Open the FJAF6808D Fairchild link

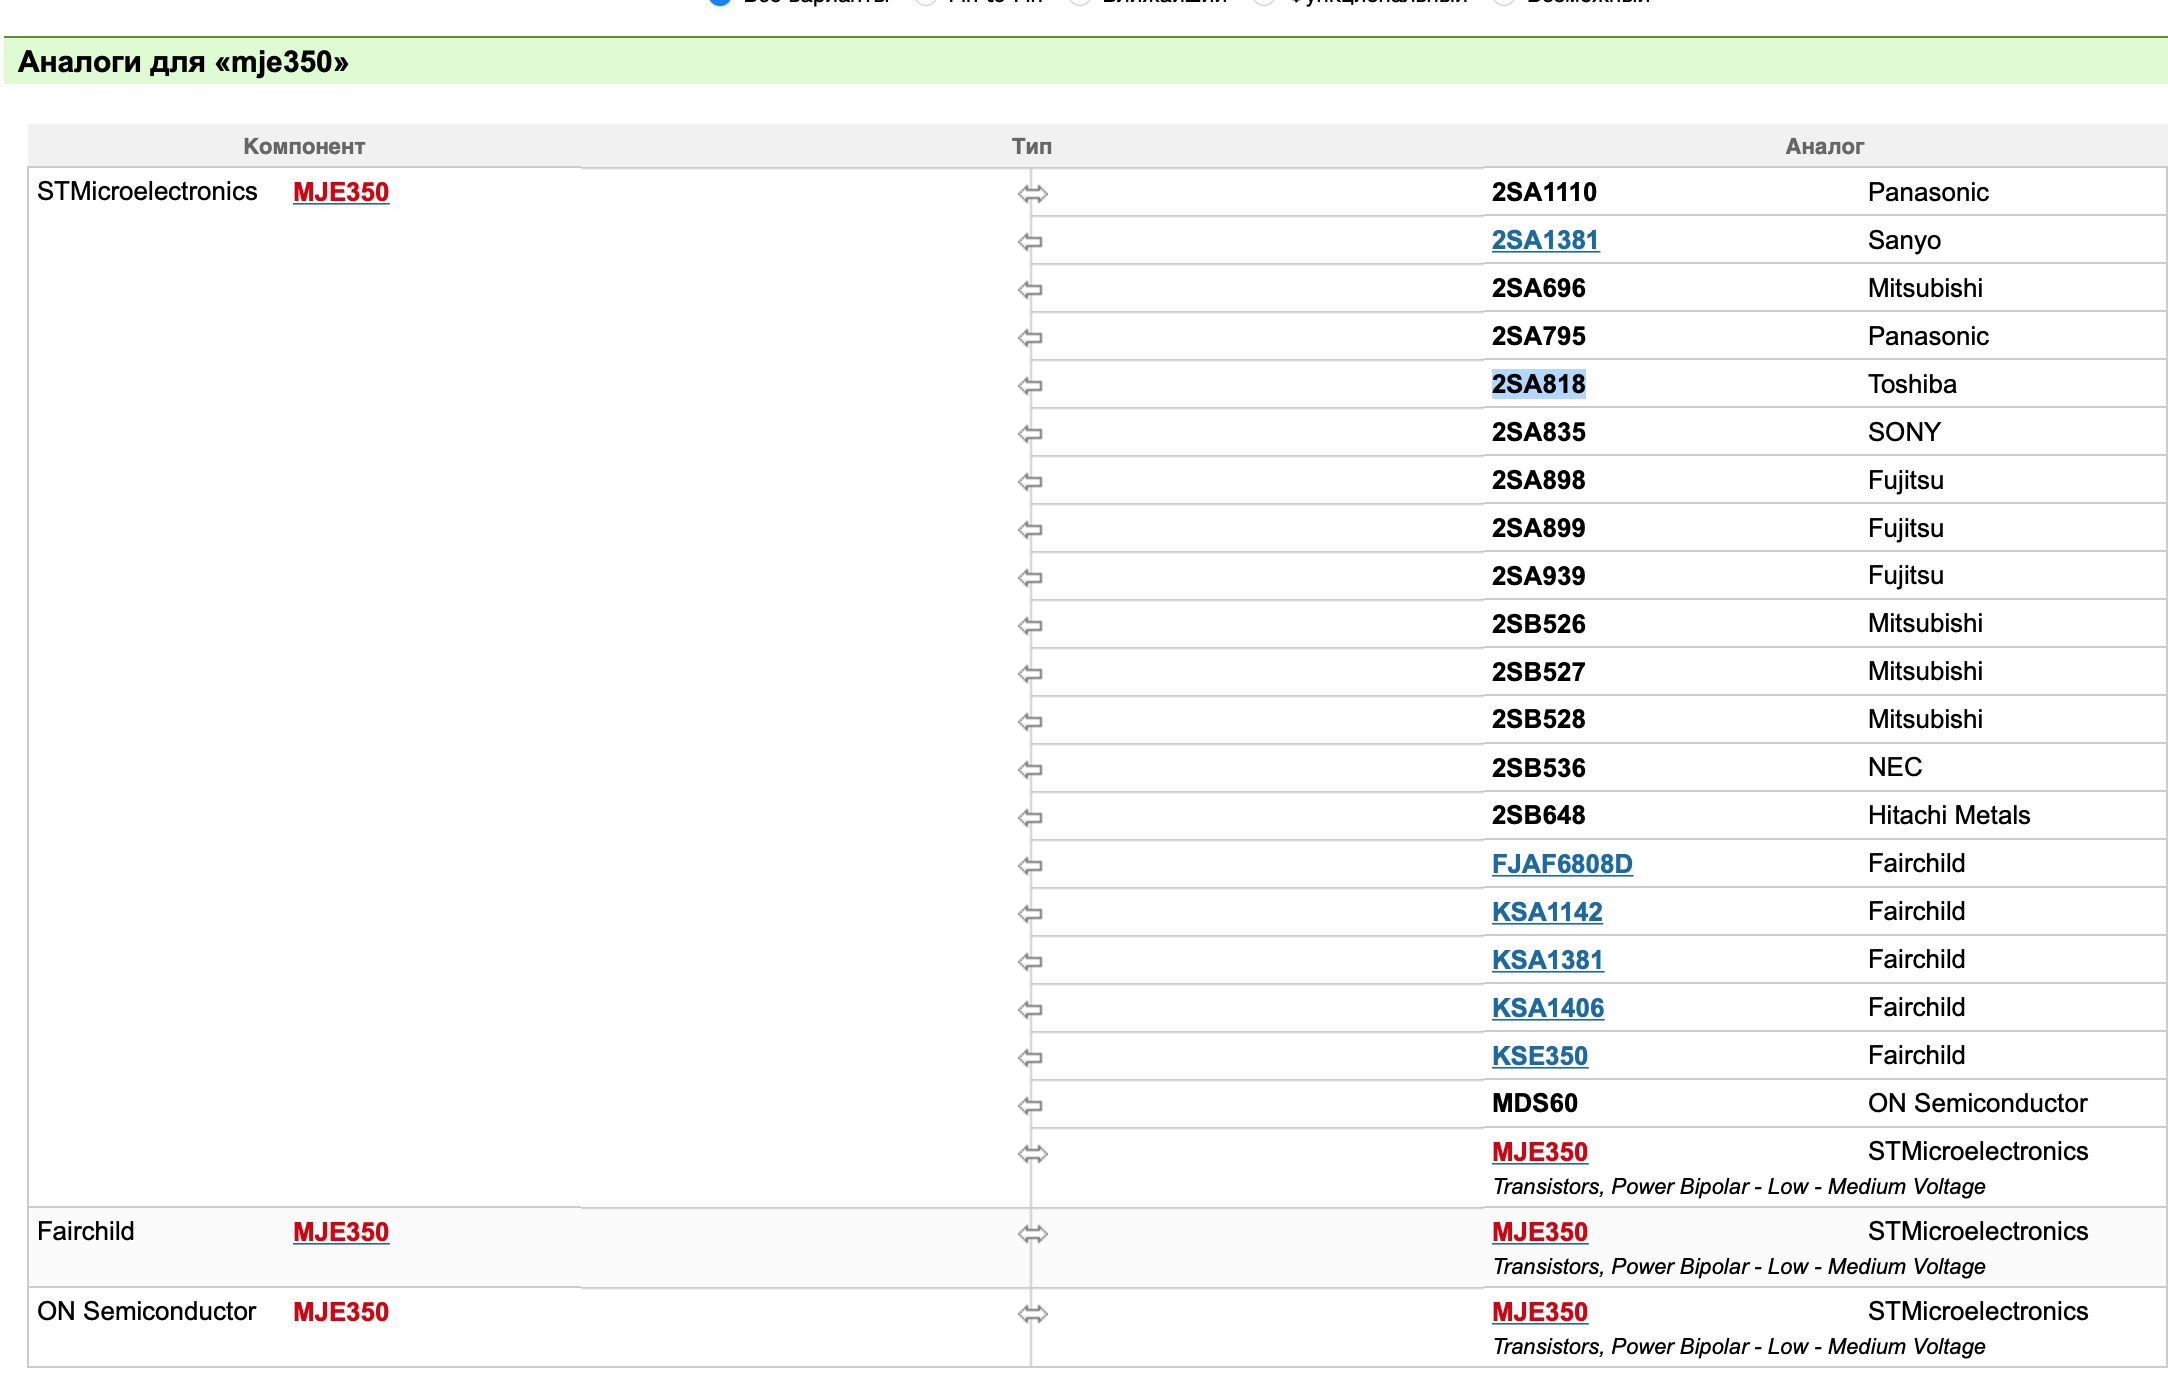pos(1561,863)
